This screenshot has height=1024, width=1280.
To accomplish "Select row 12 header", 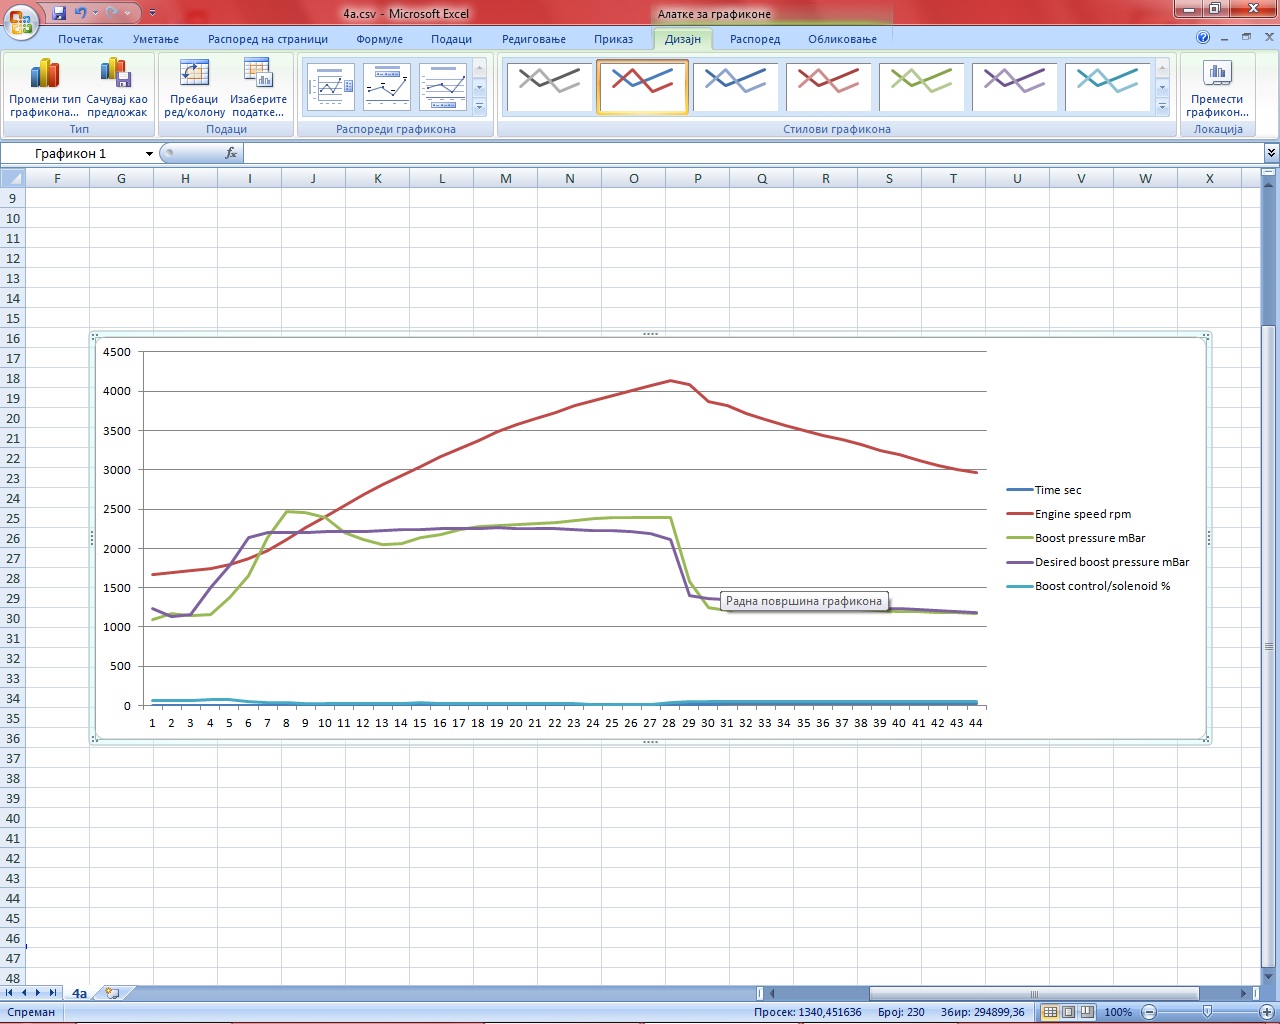I will click(x=12, y=258).
